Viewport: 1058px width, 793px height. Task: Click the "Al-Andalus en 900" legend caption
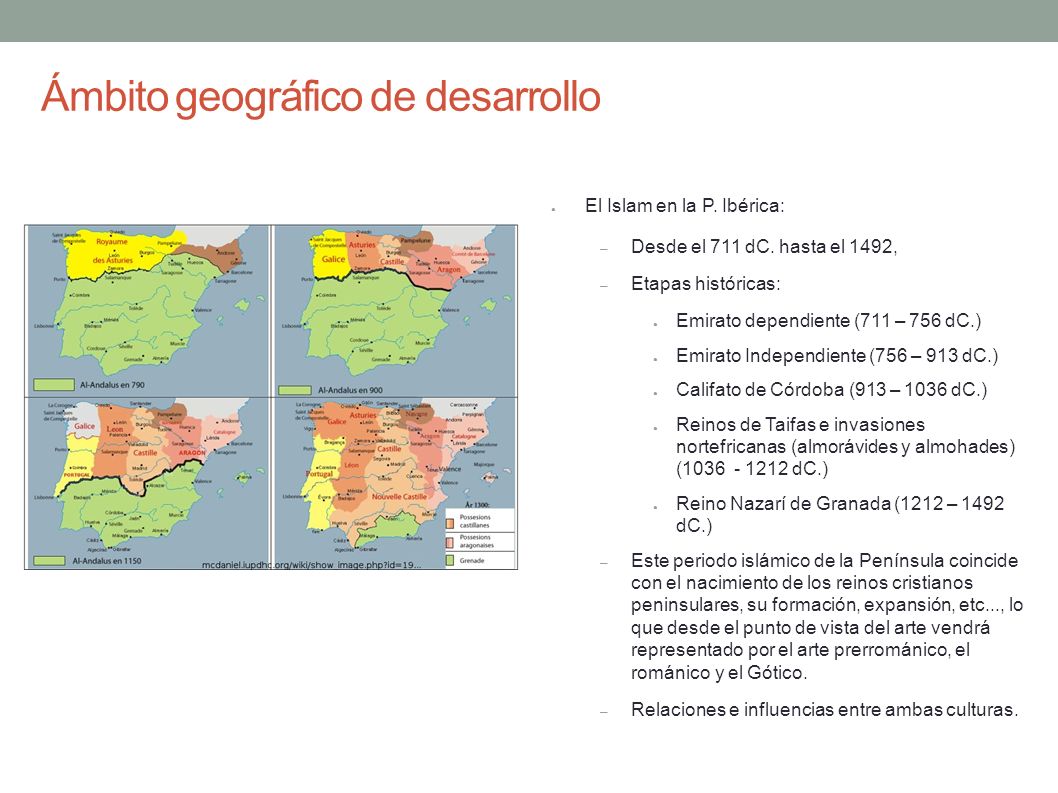[350, 390]
